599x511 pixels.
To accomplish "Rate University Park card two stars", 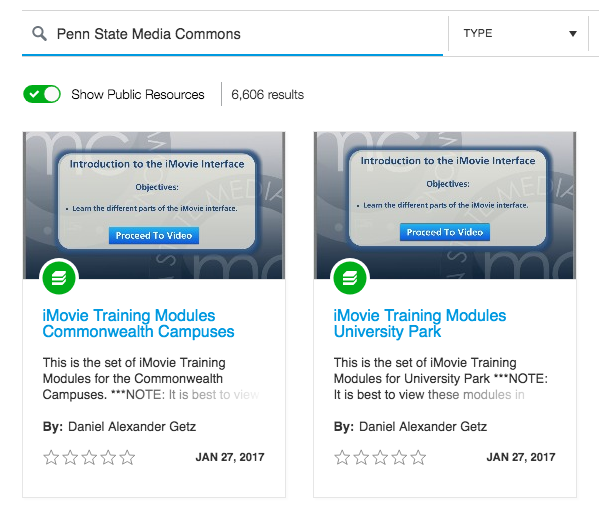I will click(x=361, y=457).
